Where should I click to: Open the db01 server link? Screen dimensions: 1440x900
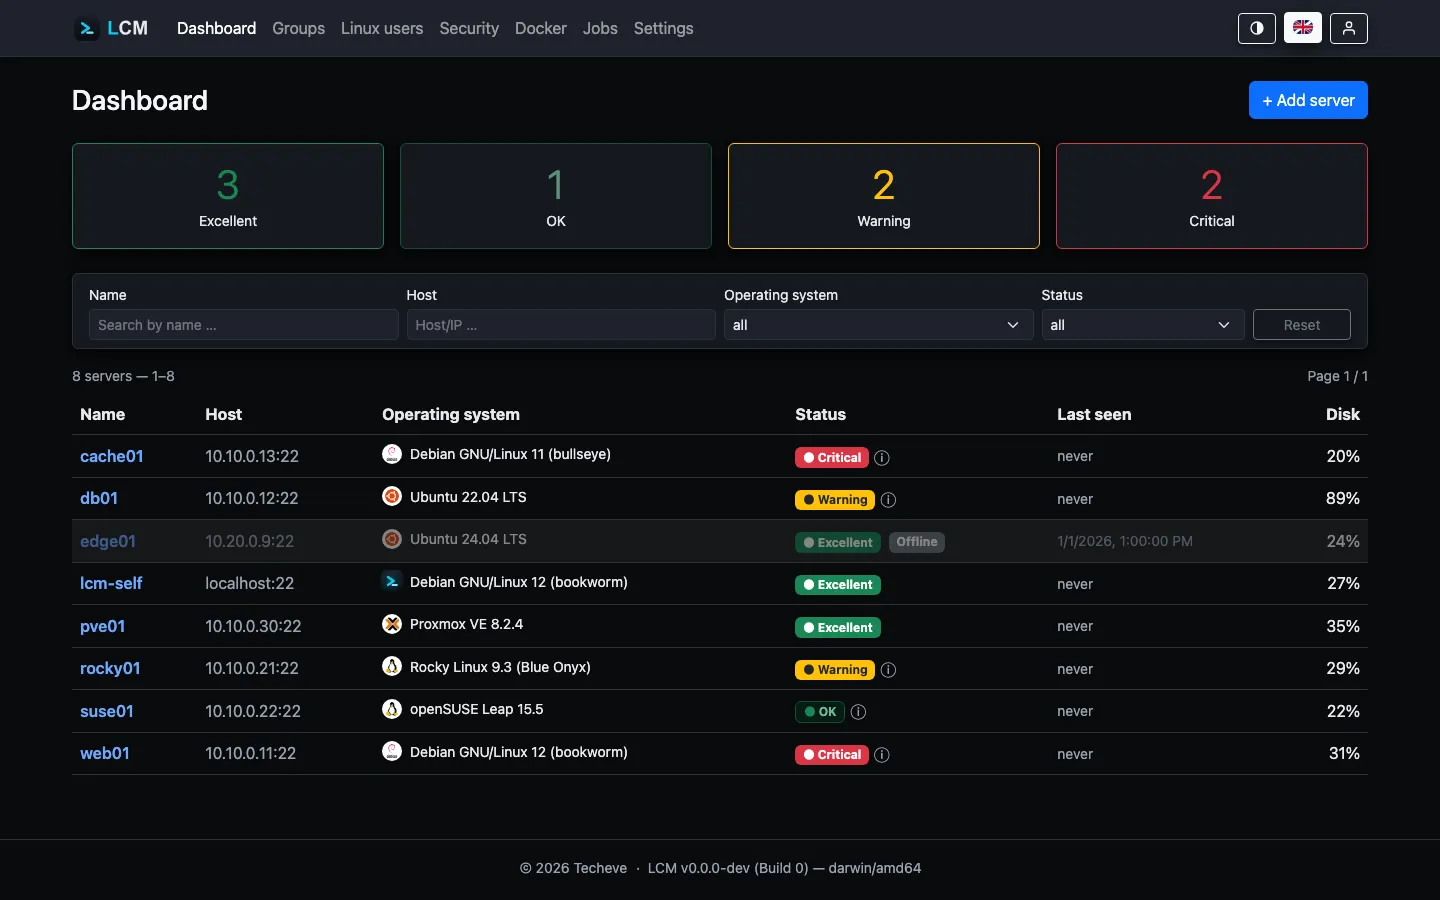(x=99, y=498)
